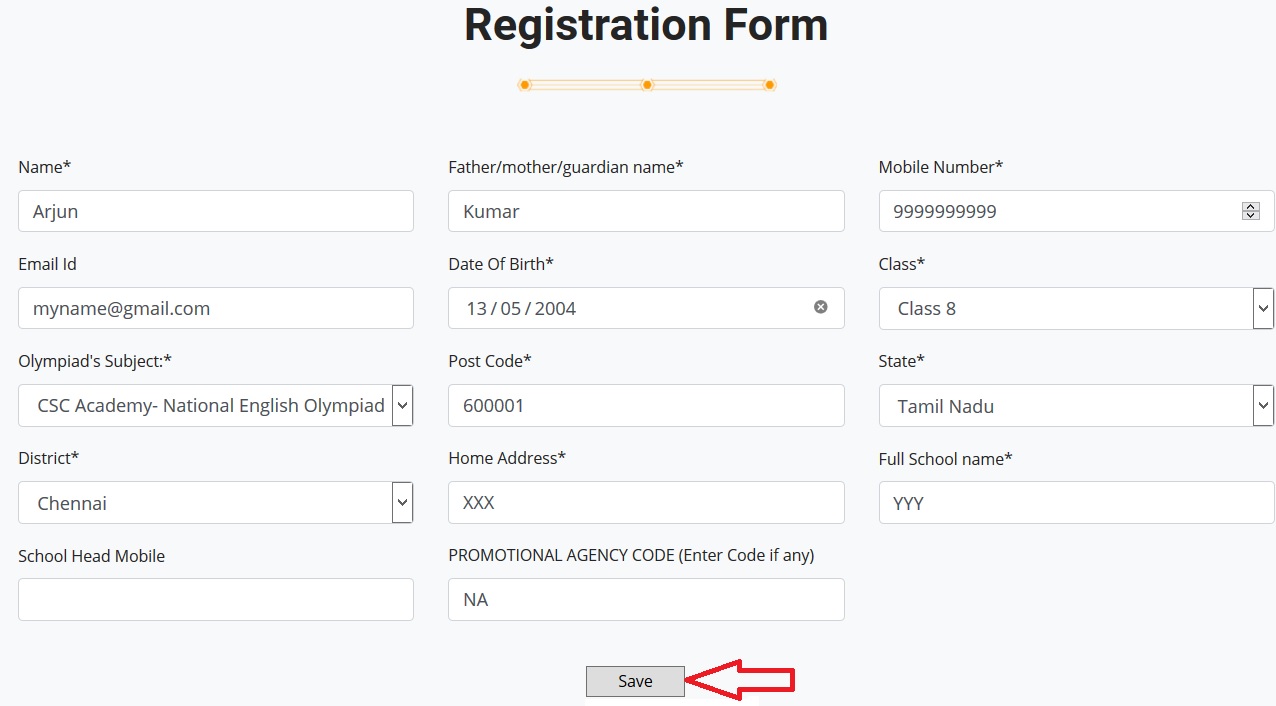Focus the Post Code field

click(x=646, y=405)
